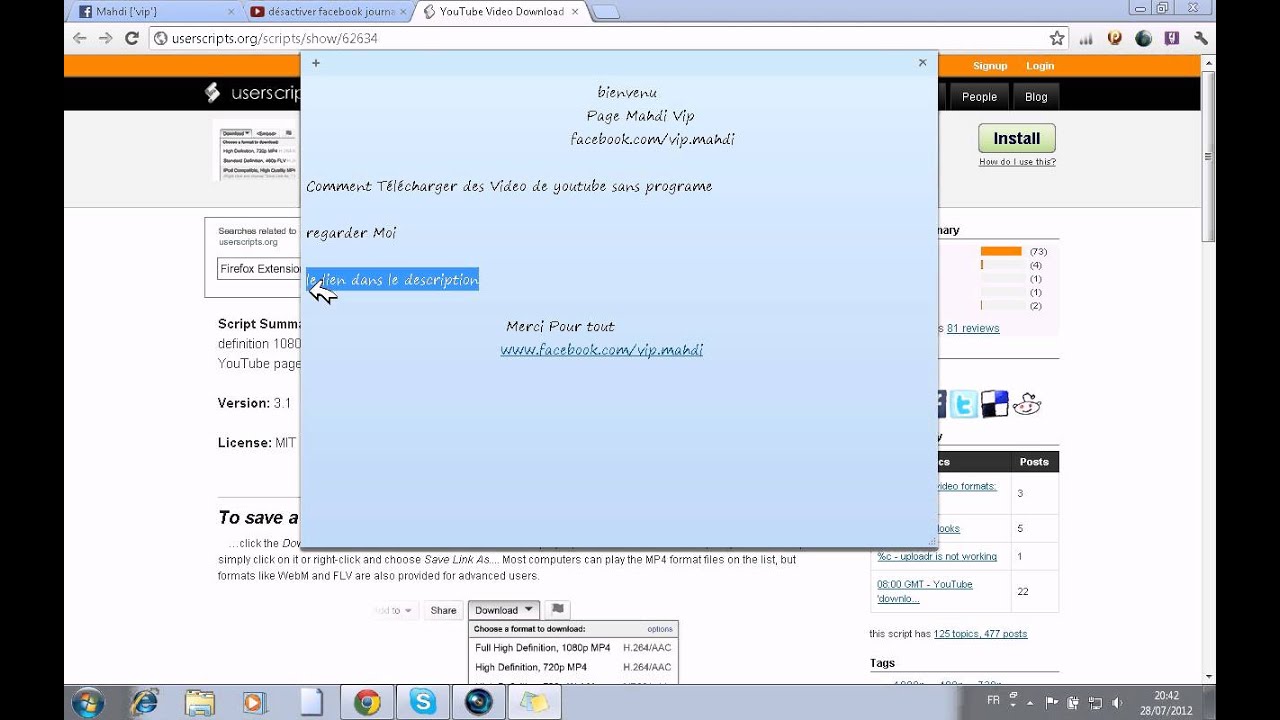Open the purple extension icon in toolbar

tap(1172, 38)
